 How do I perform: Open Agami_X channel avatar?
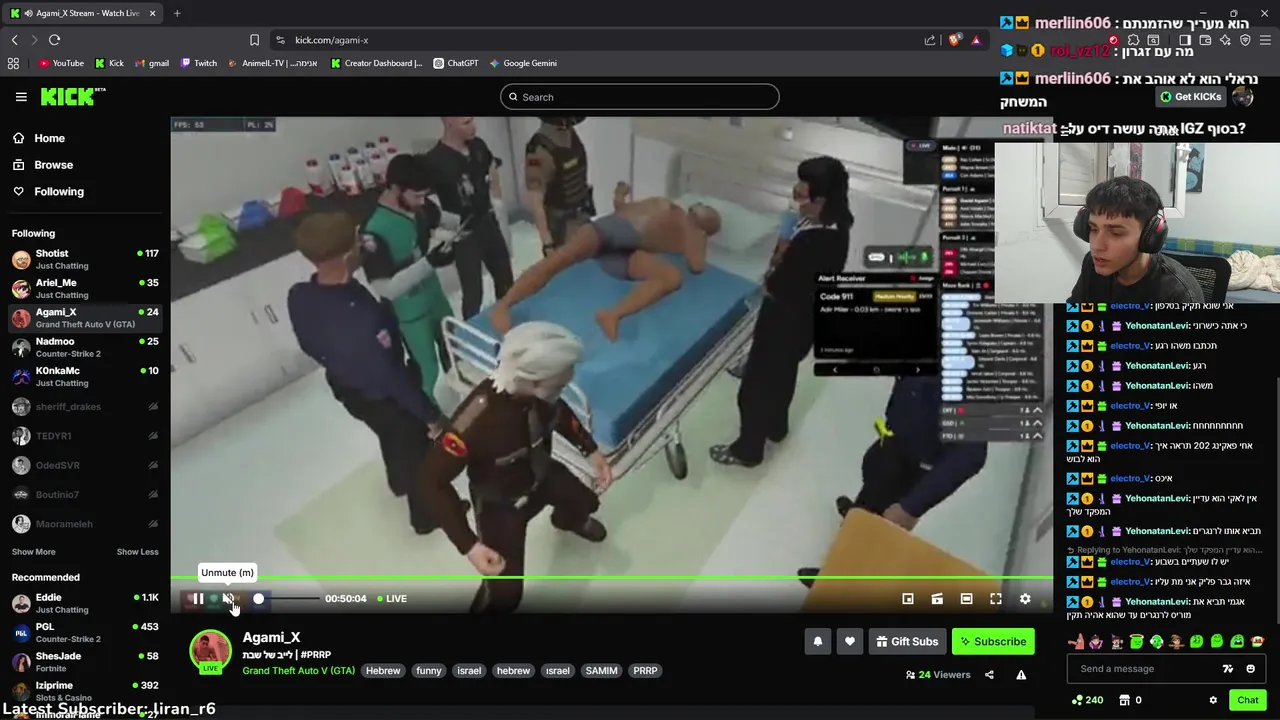pos(210,650)
